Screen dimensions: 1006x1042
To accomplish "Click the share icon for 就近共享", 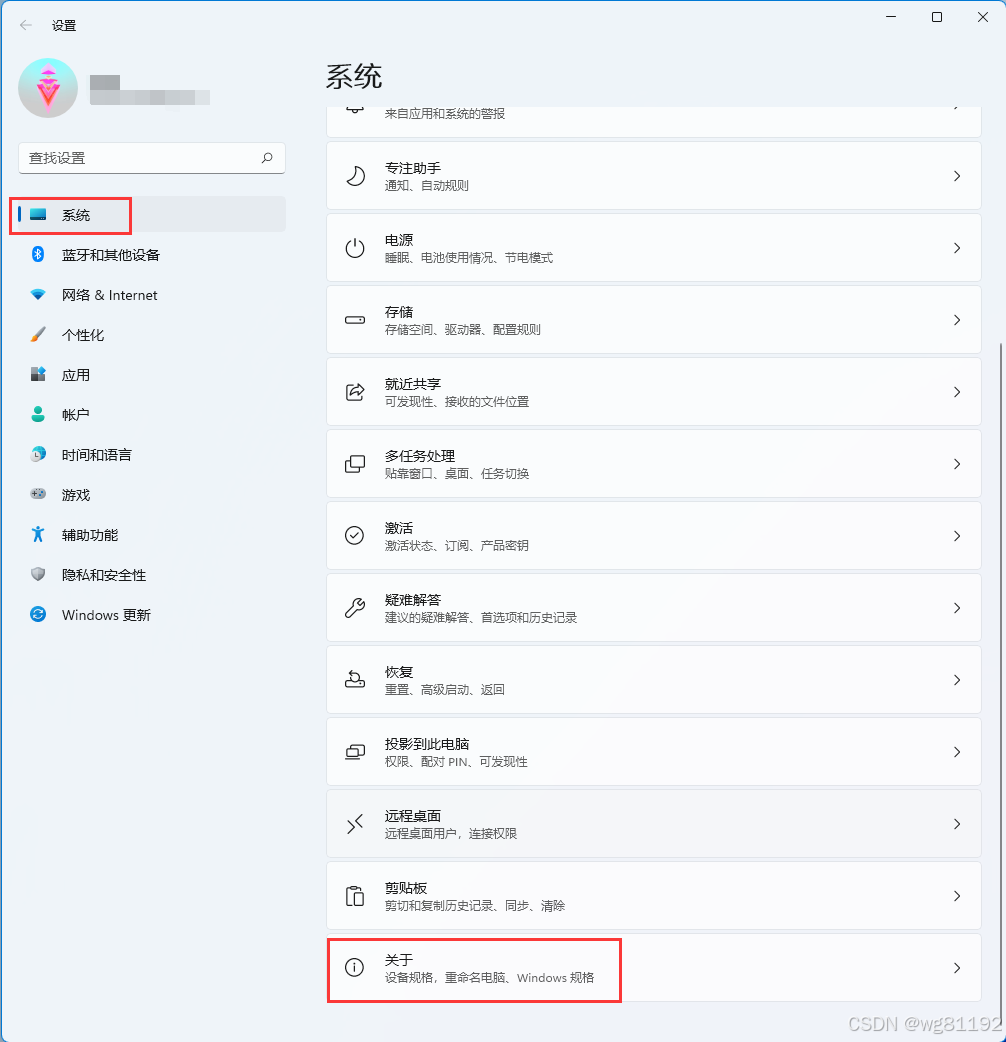I will click(355, 392).
